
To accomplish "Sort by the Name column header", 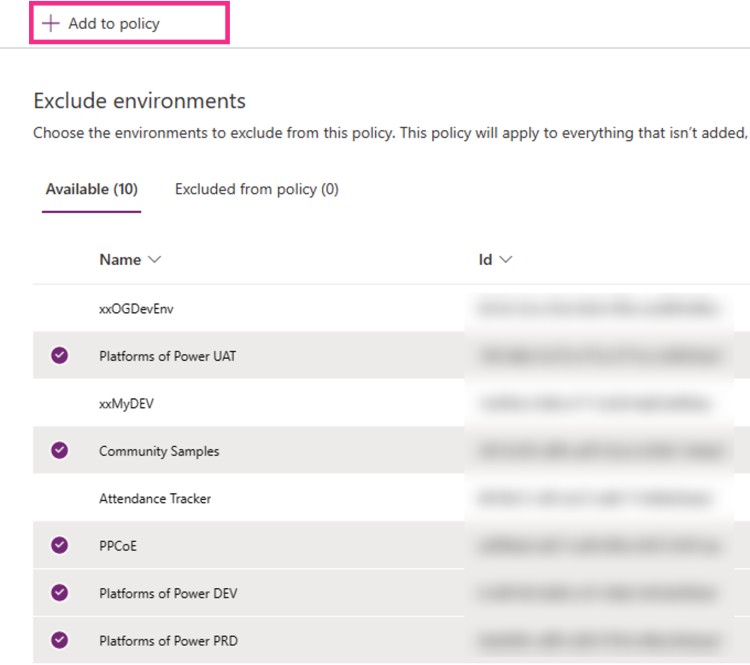I will point(130,260).
